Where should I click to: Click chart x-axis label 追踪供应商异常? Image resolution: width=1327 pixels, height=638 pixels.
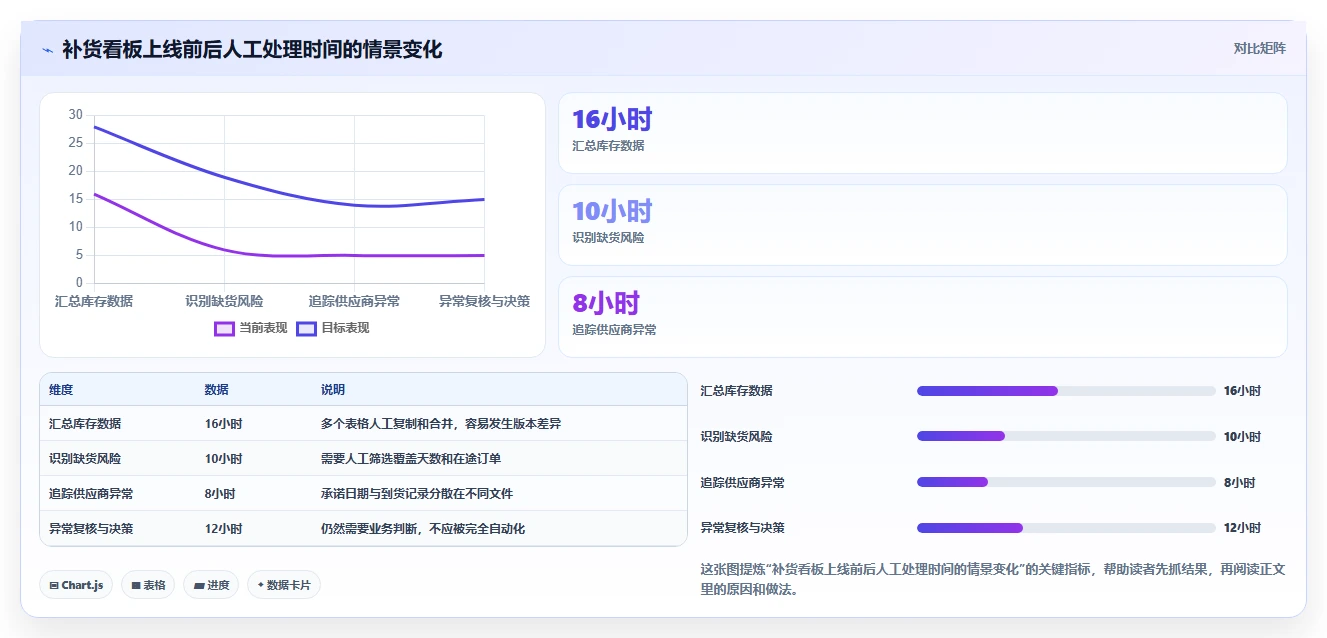pyautogui.click(x=355, y=301)
